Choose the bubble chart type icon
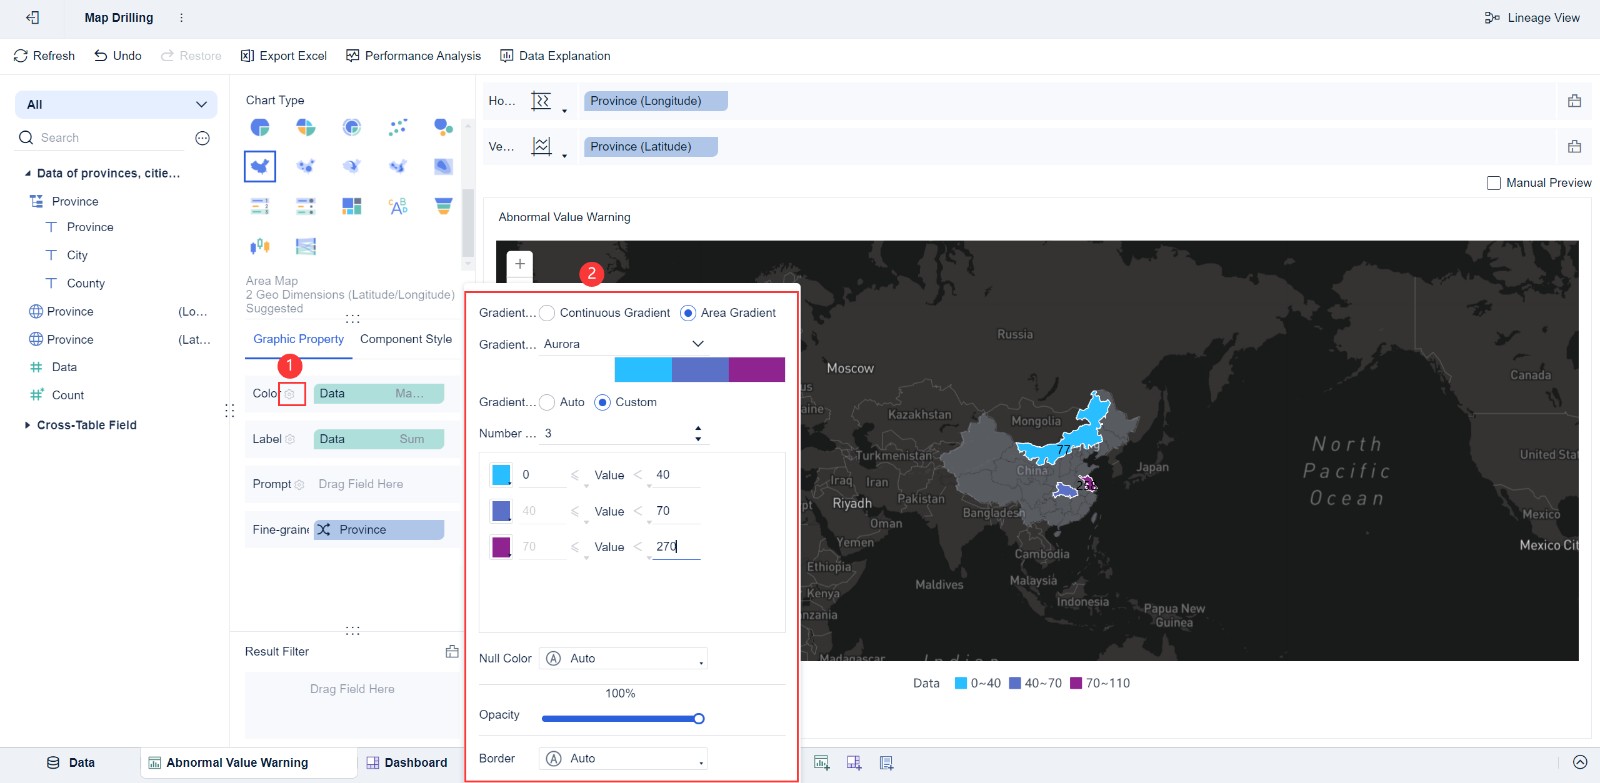The width and height of the screenshot is (1600, 783). point(443,127)
